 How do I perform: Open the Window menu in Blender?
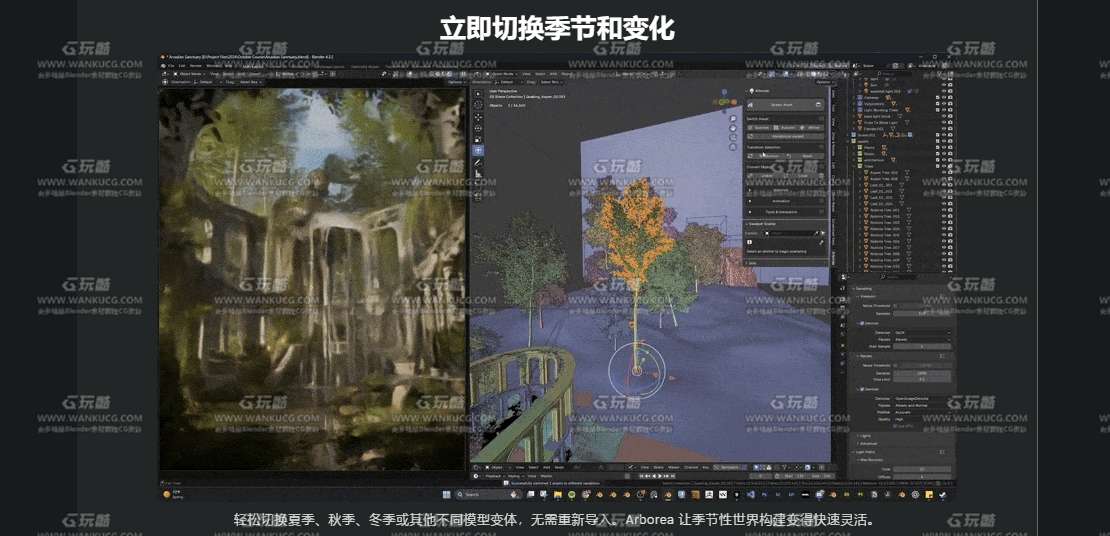click(x=212, y=66)
